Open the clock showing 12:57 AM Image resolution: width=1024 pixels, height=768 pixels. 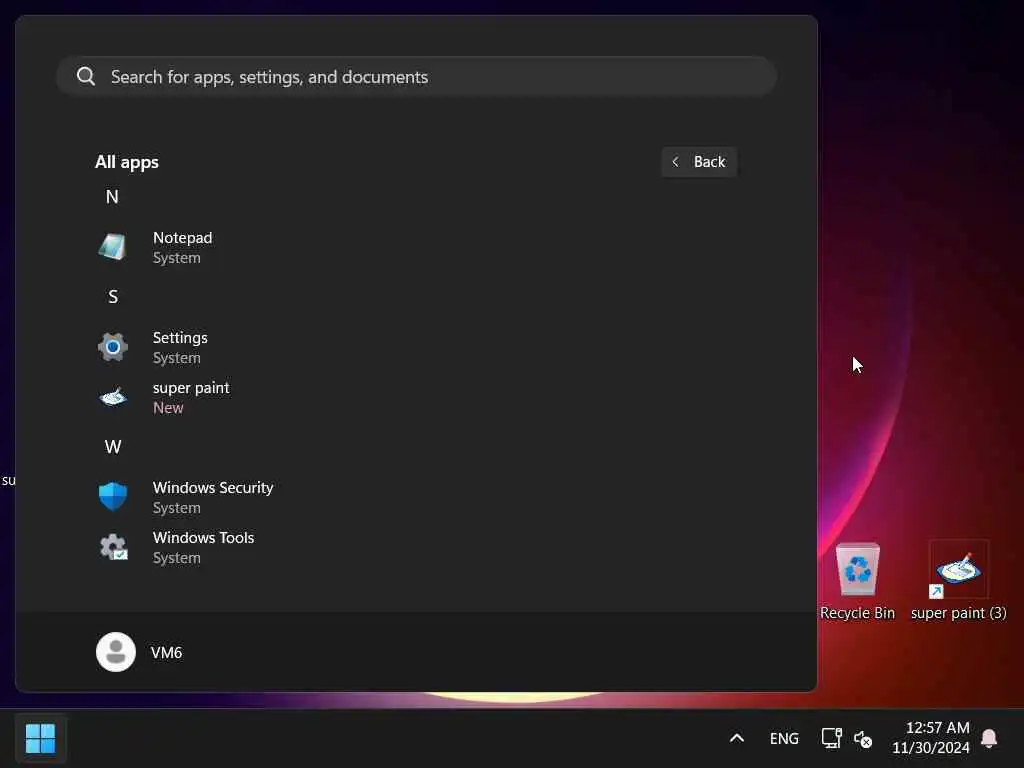931,738
